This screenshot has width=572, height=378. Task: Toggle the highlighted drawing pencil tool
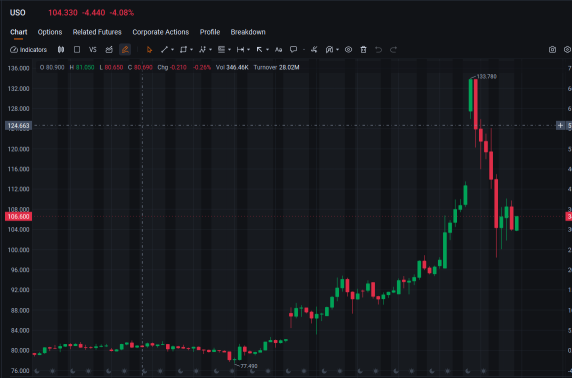point(125,50)
